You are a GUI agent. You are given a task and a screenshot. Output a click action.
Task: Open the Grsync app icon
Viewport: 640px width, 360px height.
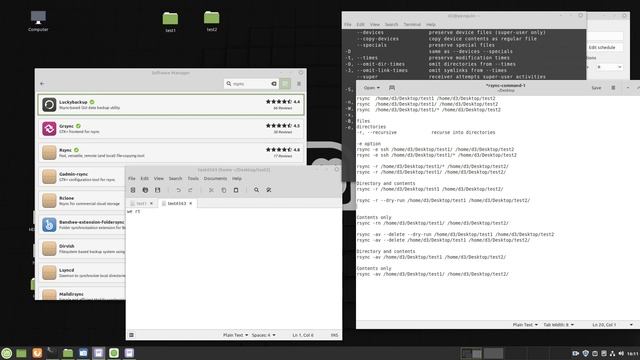(49, 129)
